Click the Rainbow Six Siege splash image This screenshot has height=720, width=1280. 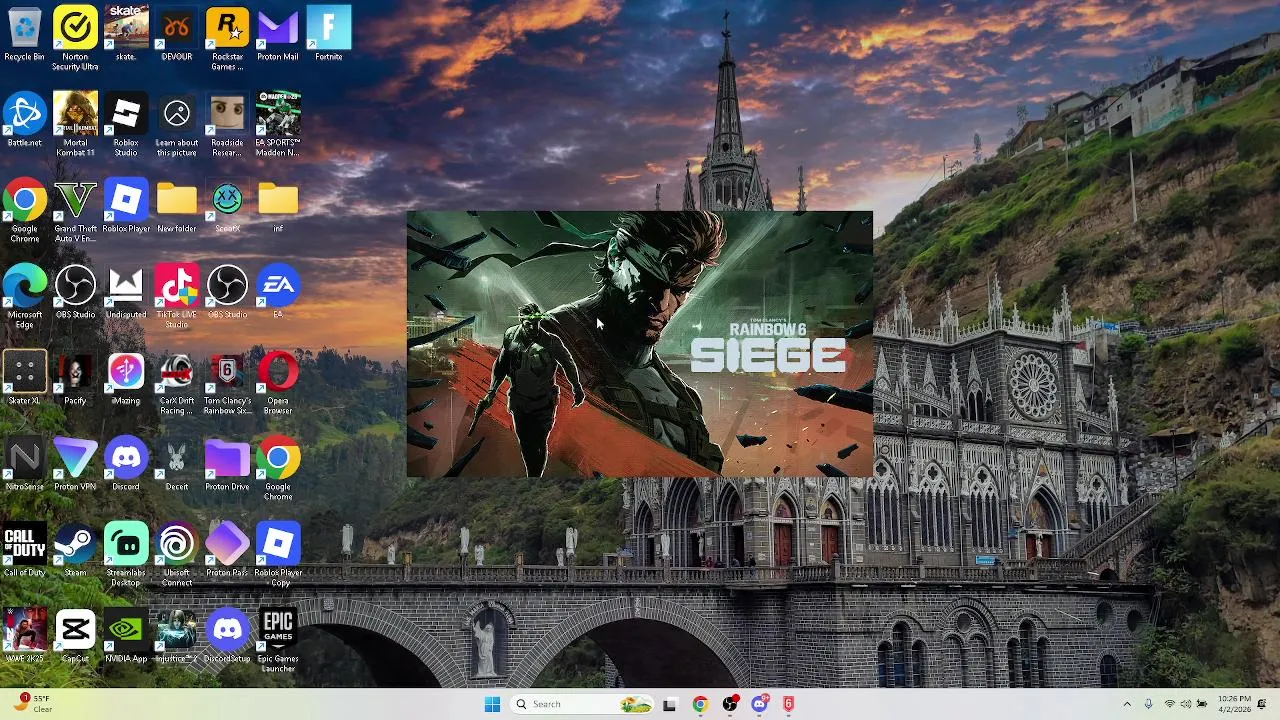[640, 344]
